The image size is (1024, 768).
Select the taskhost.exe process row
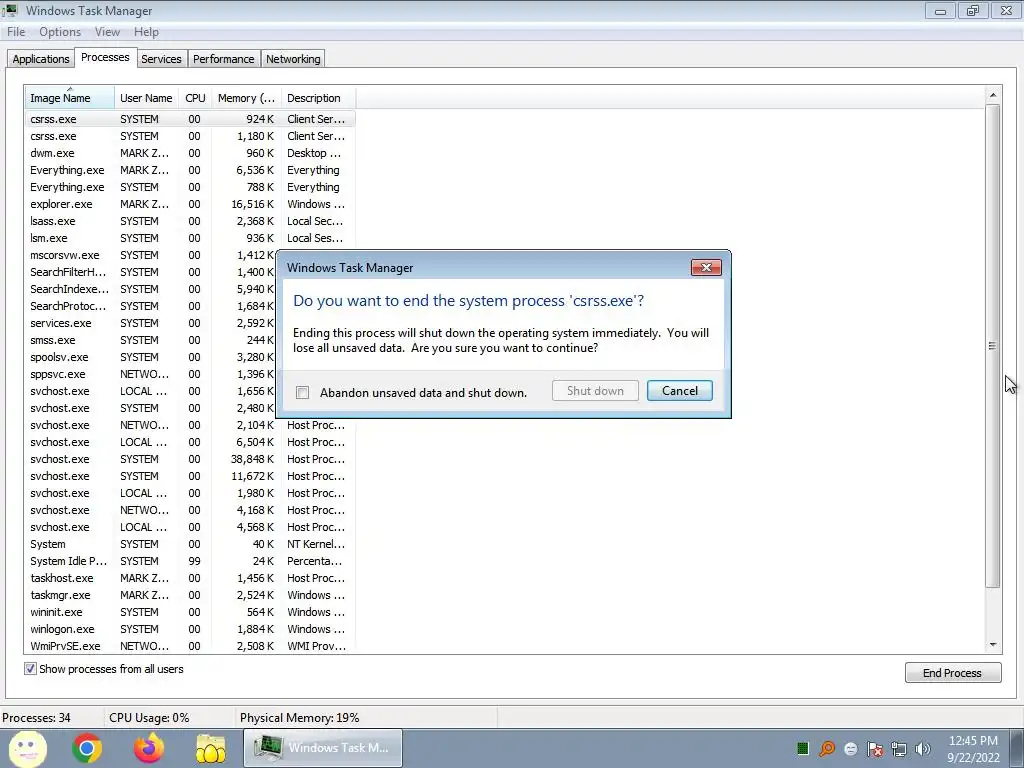(x=190, y=578)
